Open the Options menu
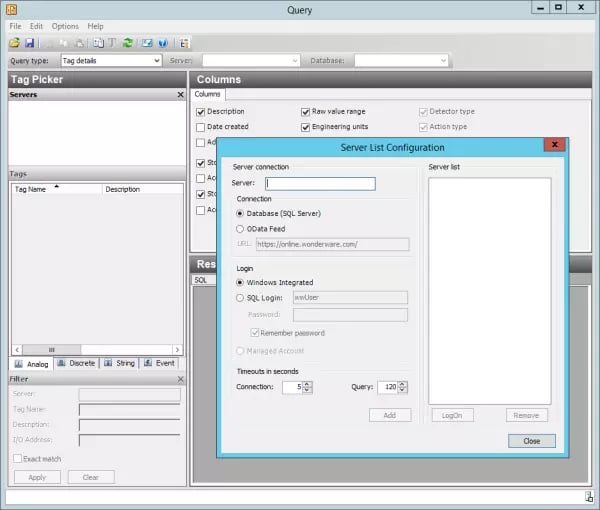This screenshot has width=600, height=510. (65, 26)
